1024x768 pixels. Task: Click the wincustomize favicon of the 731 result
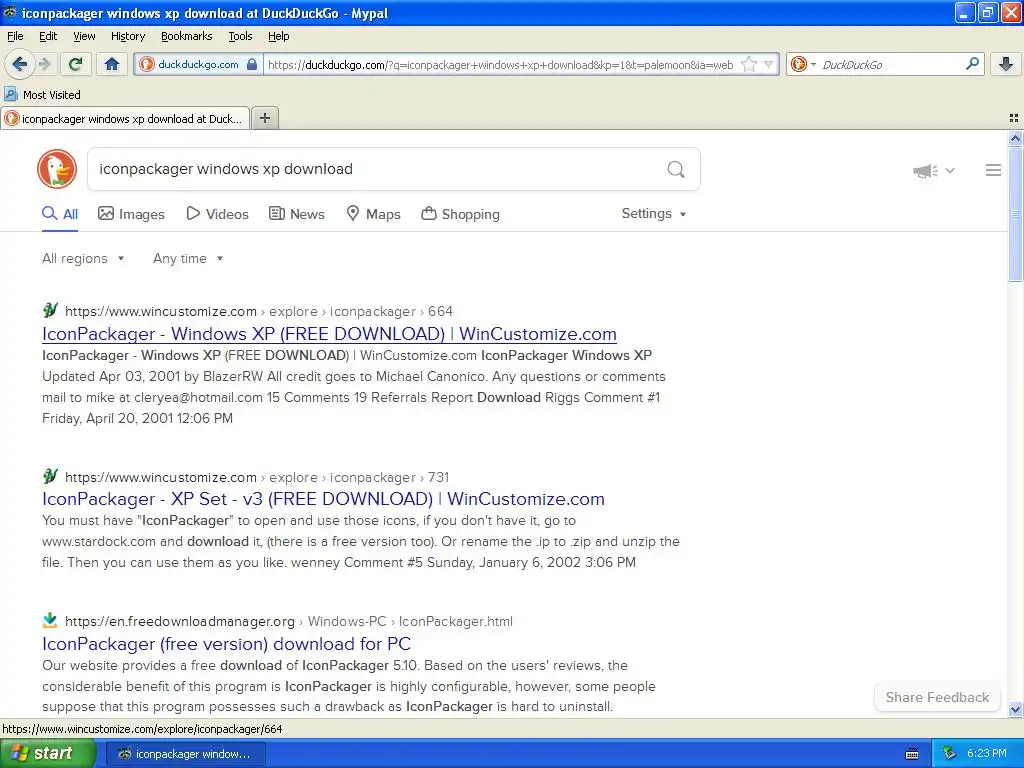pyautogui.click(x=50, y=475)
